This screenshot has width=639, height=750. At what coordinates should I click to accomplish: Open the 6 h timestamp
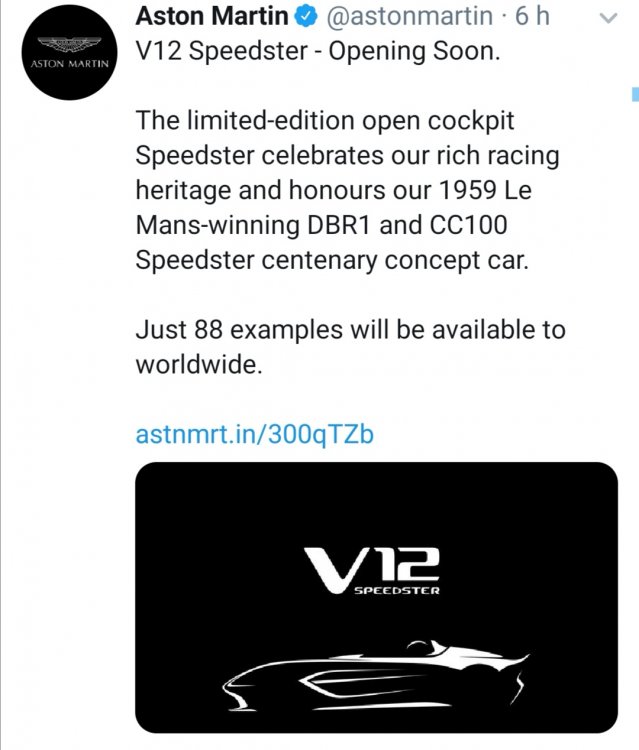(532, 16)
